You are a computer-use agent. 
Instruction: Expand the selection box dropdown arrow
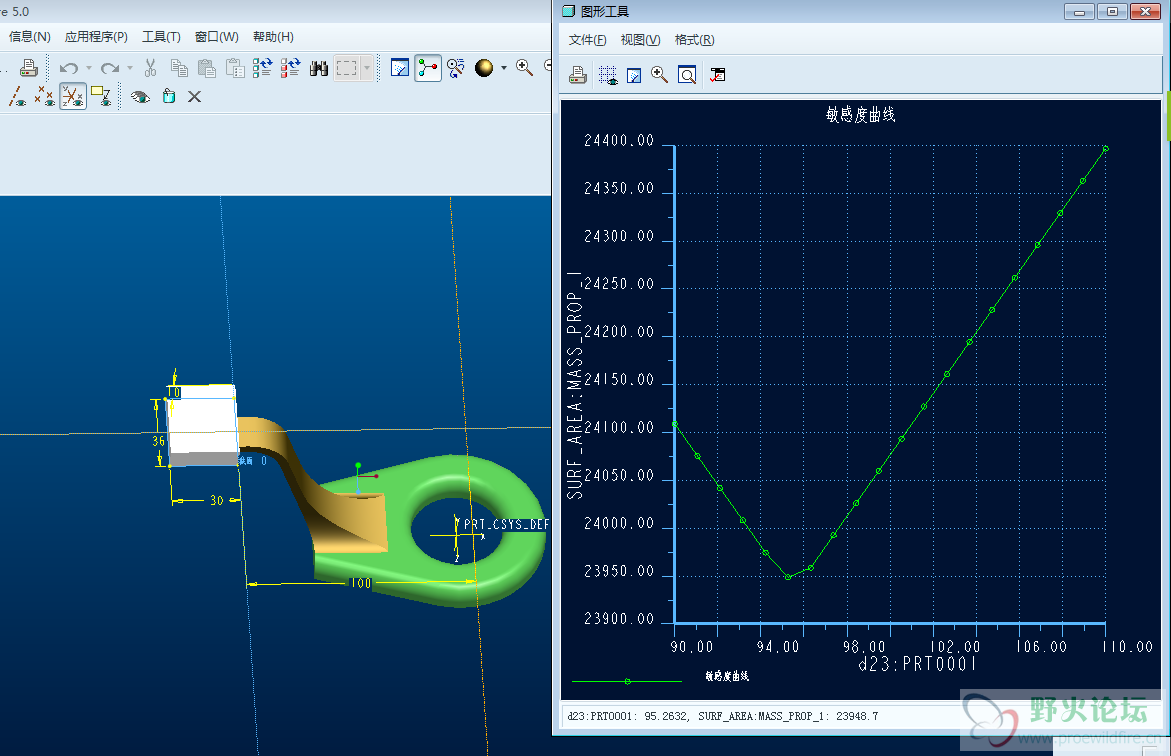[x=367, y=68]
